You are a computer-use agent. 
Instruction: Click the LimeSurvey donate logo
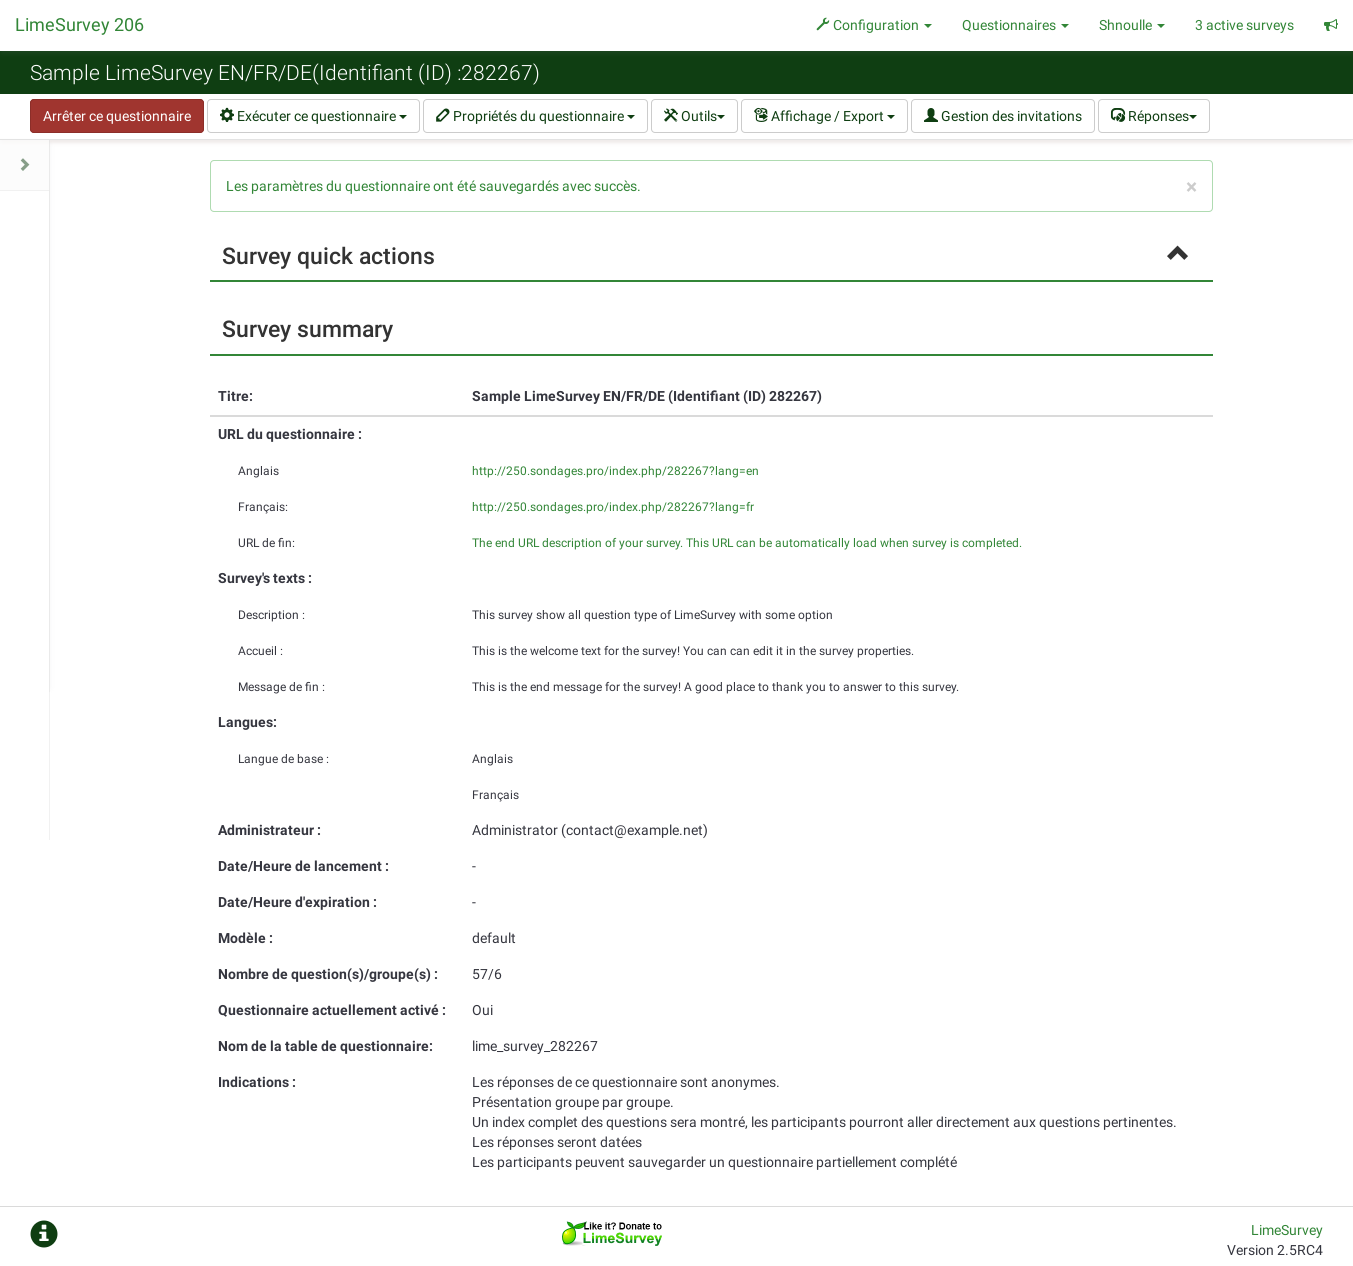612,1233
